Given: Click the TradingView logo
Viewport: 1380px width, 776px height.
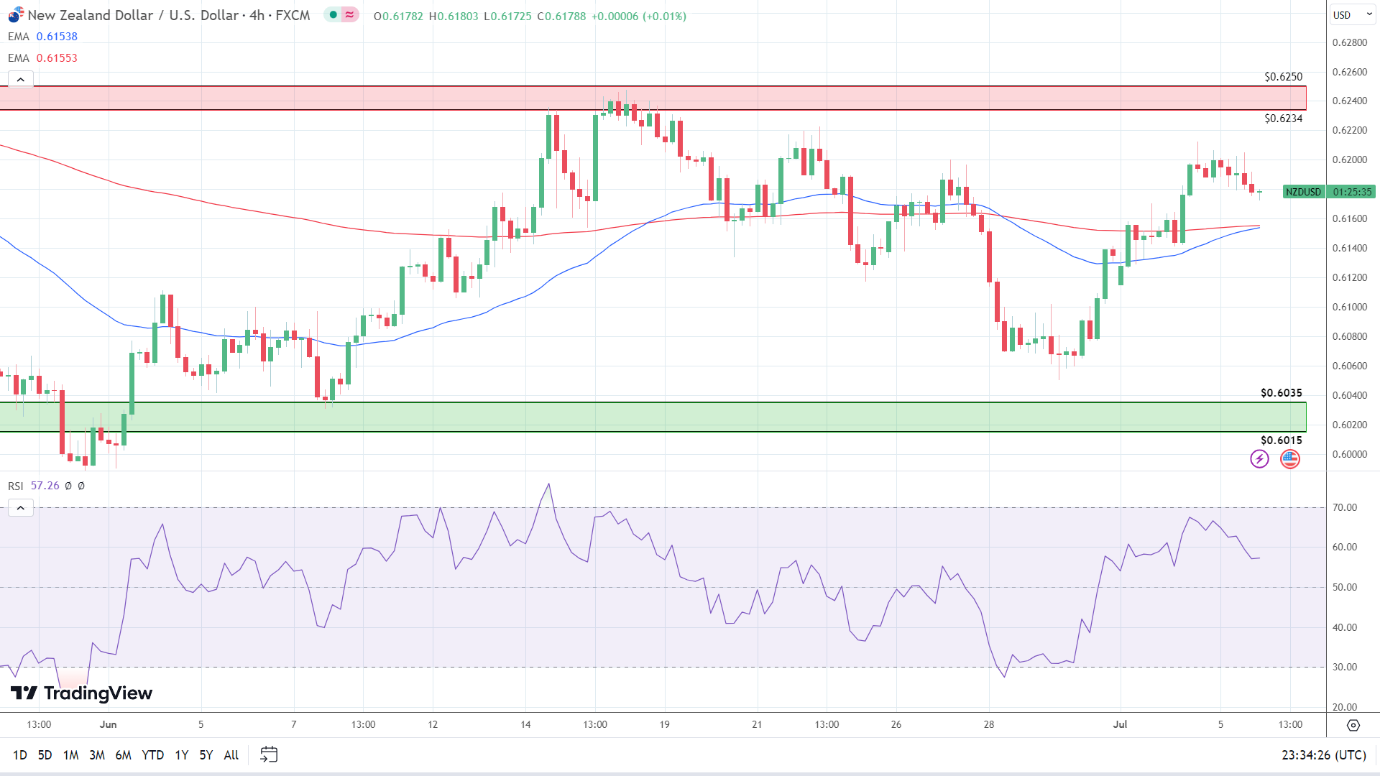Looking at the screenshot, I should click(x=82, y=693).
